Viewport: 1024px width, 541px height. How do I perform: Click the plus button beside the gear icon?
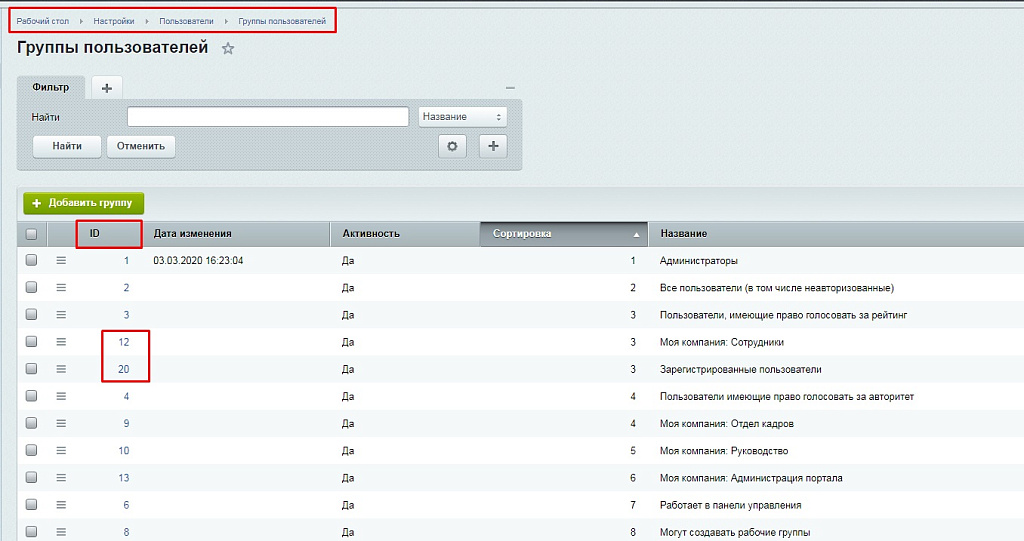click(493, 146)
